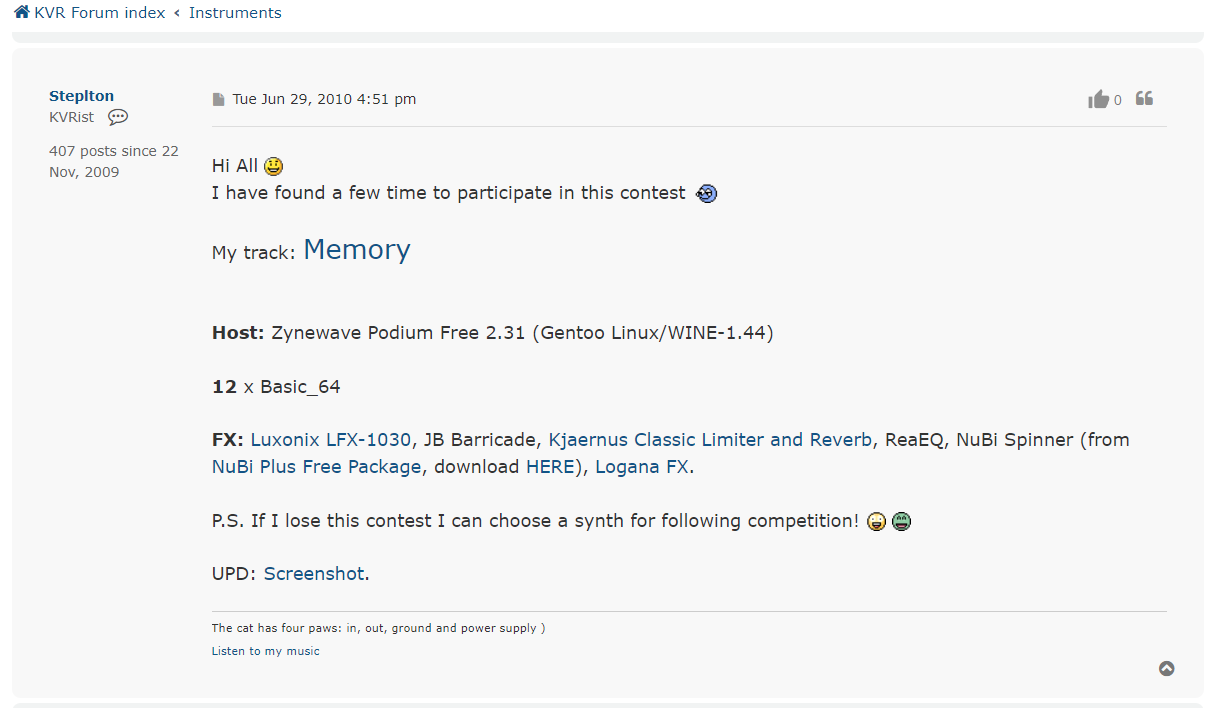Quote this post using quote icon
This screenshot has width=1213, height=708.
point(1145,98)
